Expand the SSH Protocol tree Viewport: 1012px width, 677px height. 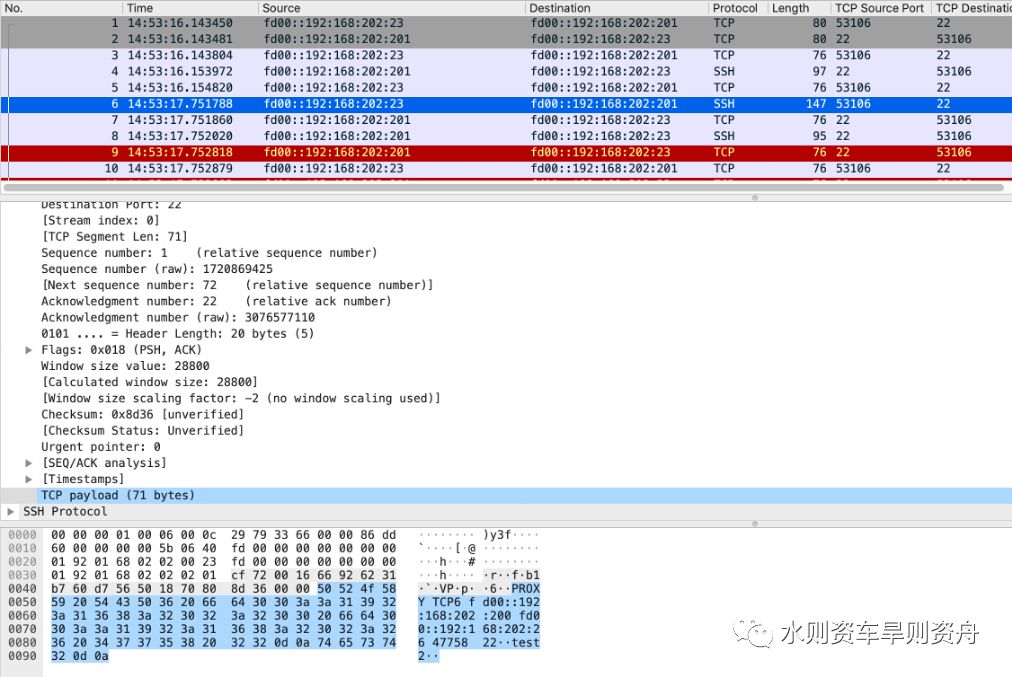pyautogui.click(x=10, y=511)
